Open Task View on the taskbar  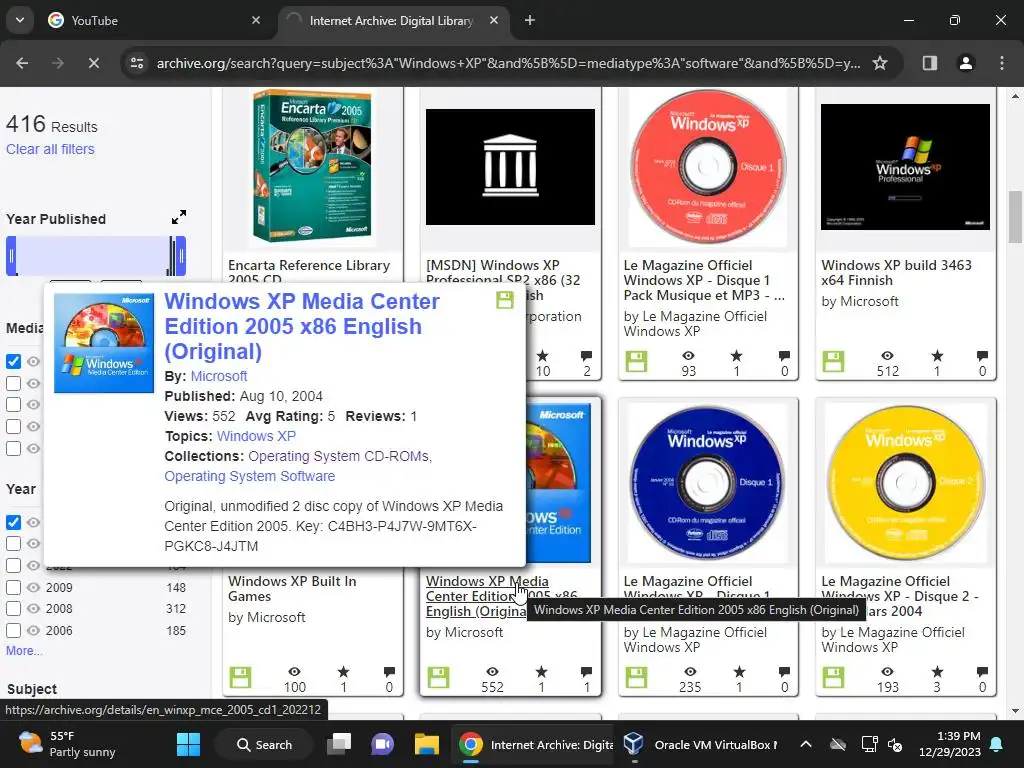click(340, 744)
